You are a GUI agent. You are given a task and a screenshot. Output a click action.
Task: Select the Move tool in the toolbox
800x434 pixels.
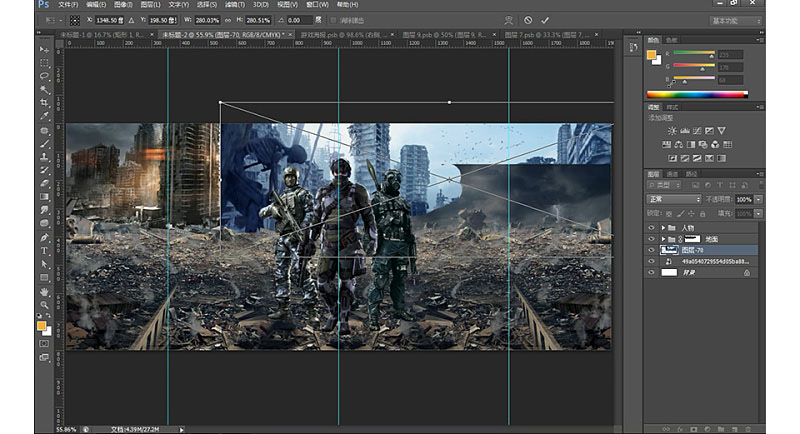click(44, 49)
